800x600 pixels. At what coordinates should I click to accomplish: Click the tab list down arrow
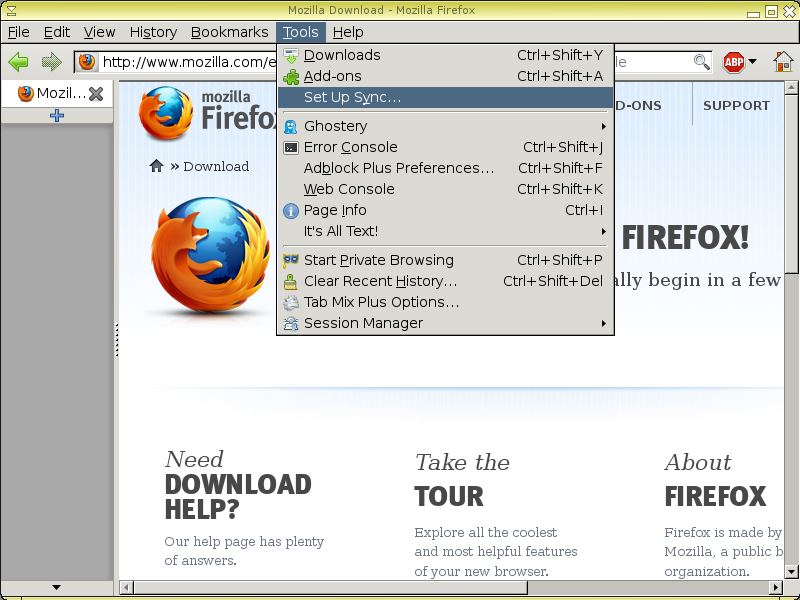(x=57, y=587)
